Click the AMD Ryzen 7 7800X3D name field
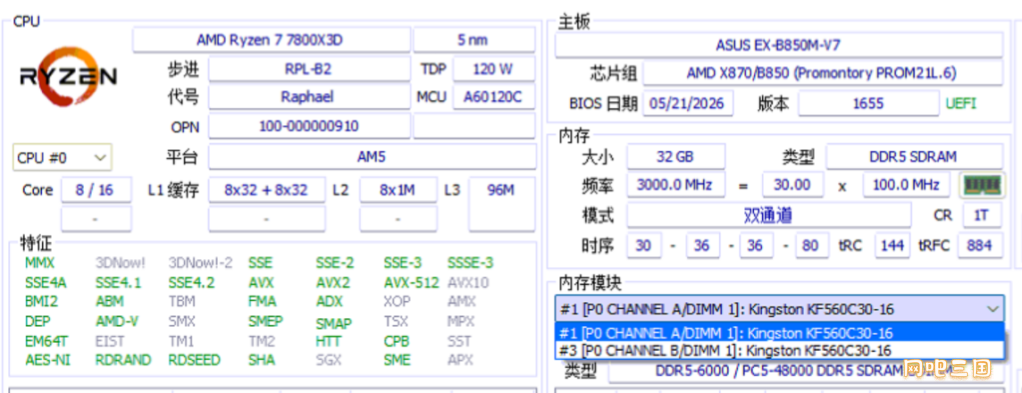Screen dimensions: 1022x393 tap(271, 40)
